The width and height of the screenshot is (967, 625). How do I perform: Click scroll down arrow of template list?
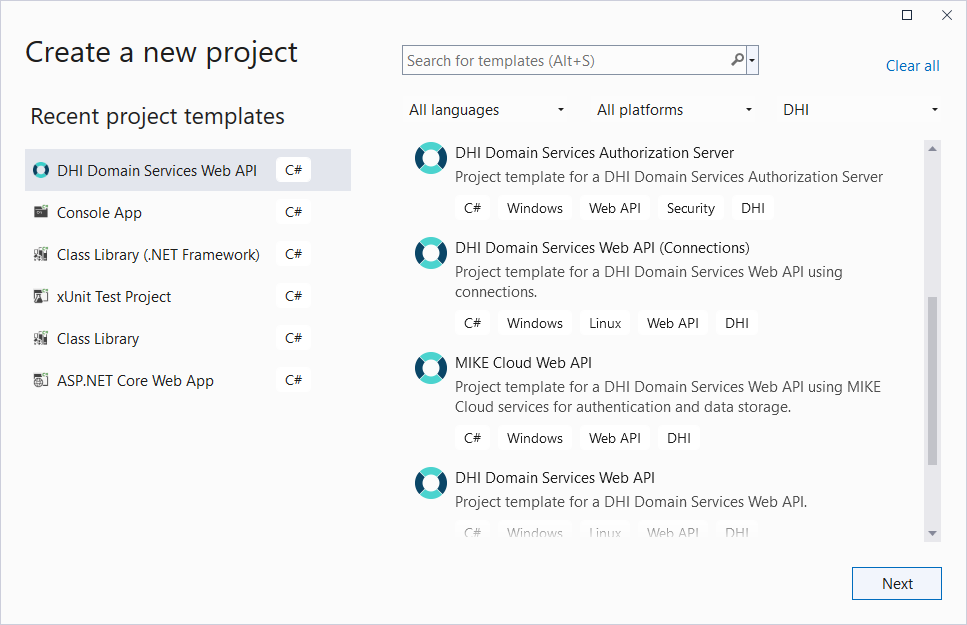coord(932,533)
